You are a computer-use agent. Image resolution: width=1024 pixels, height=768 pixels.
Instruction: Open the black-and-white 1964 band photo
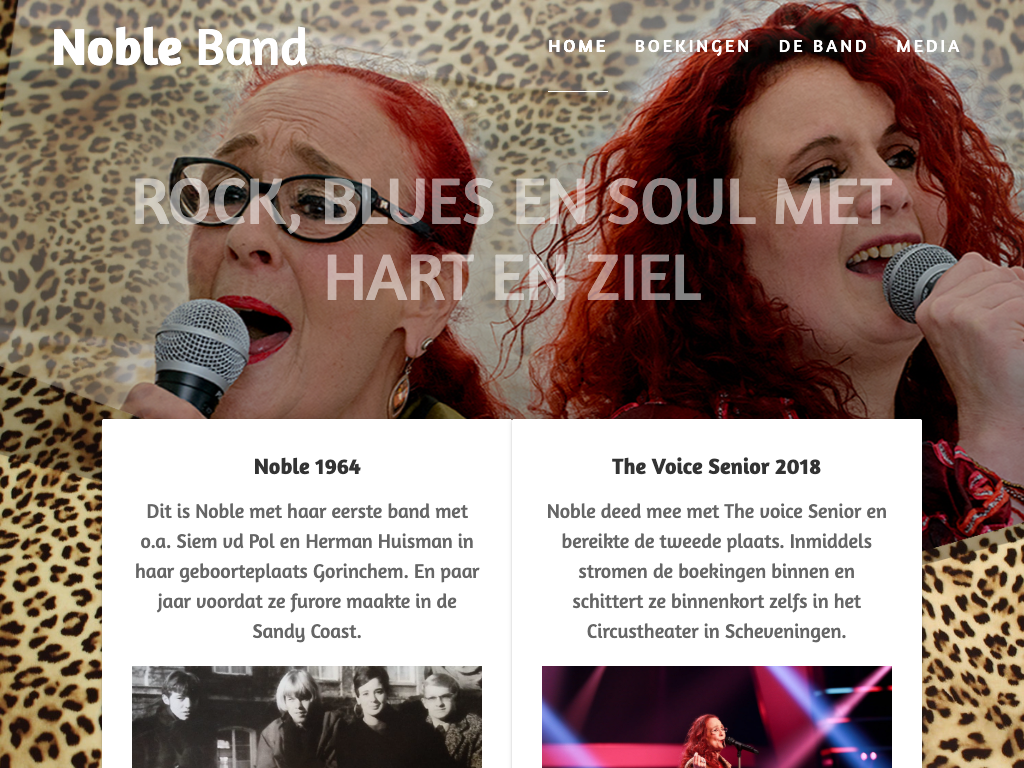click(307, 717)
